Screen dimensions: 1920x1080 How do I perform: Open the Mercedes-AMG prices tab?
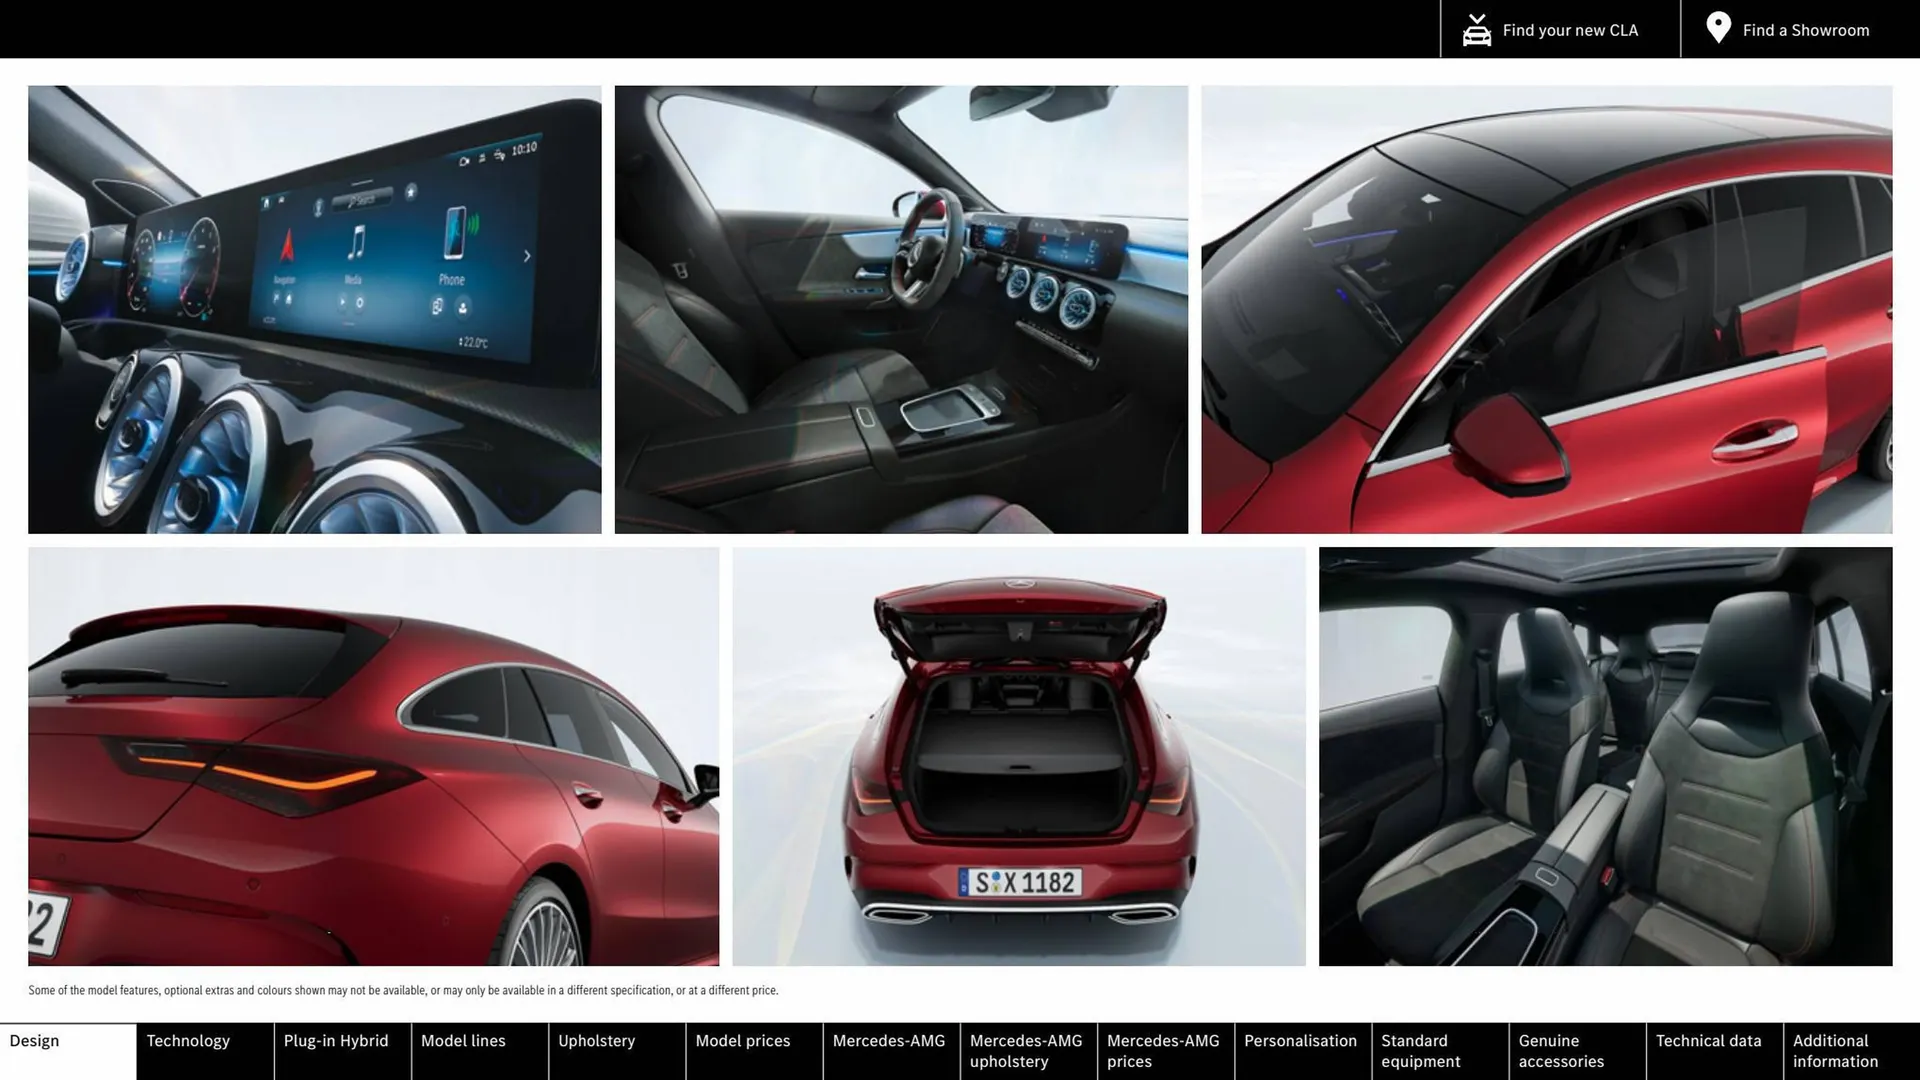[1163, 1050]
